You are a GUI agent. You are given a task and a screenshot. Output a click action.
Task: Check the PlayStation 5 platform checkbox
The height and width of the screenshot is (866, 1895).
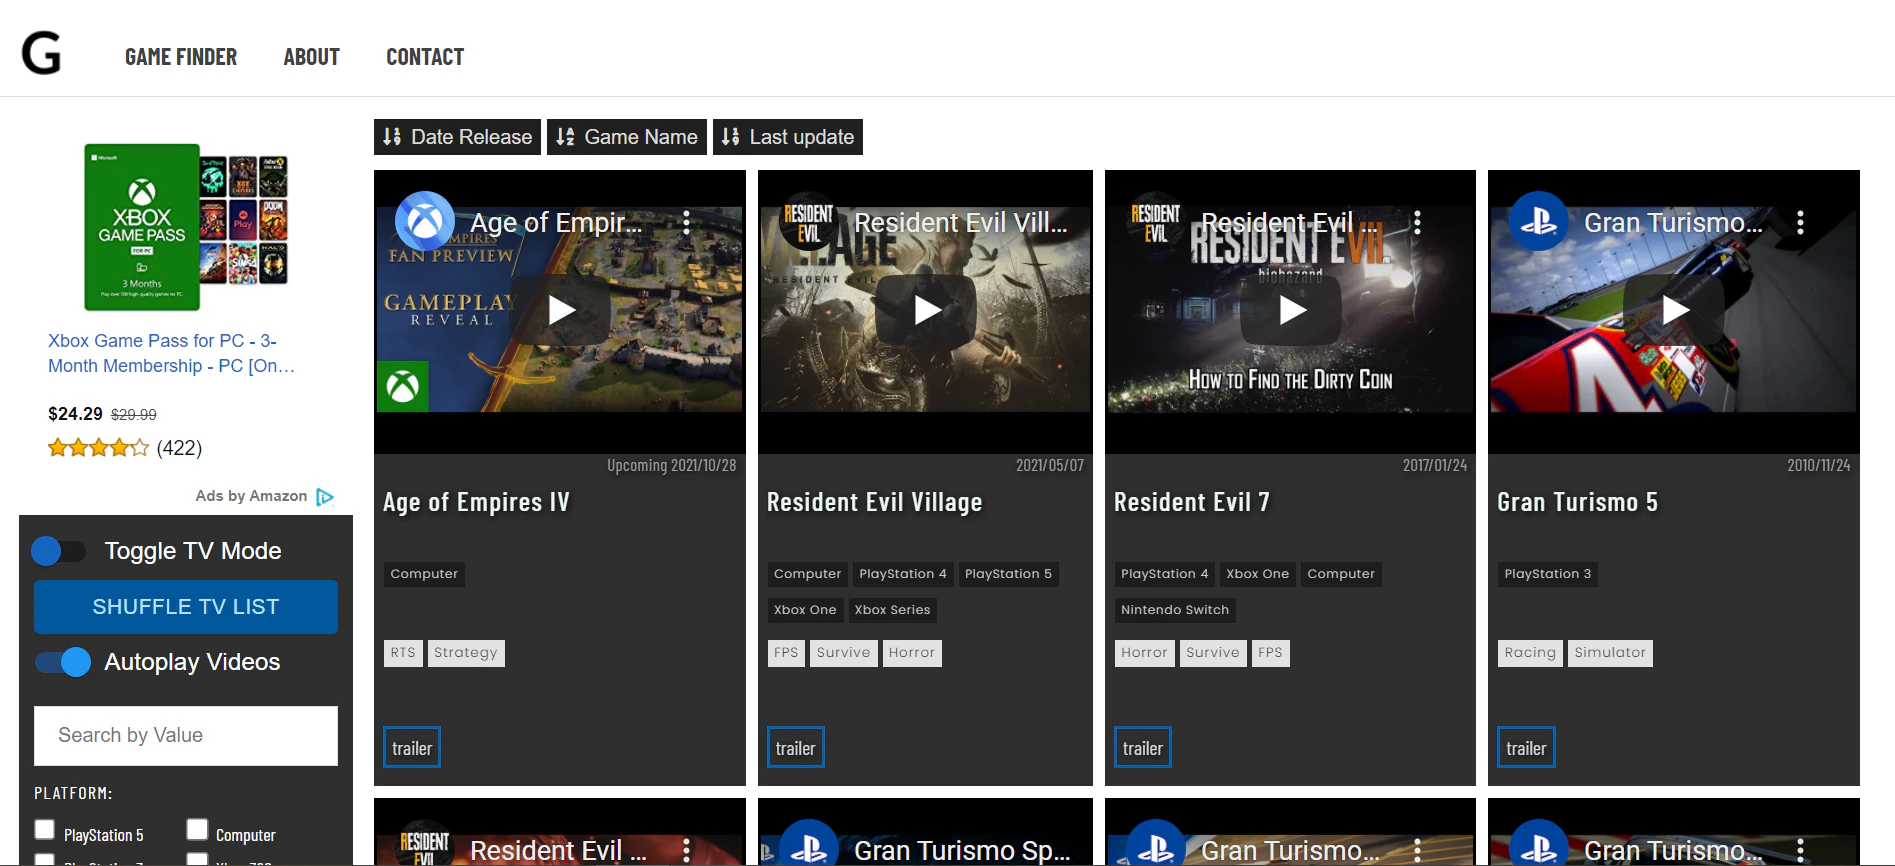click(45, 830)
